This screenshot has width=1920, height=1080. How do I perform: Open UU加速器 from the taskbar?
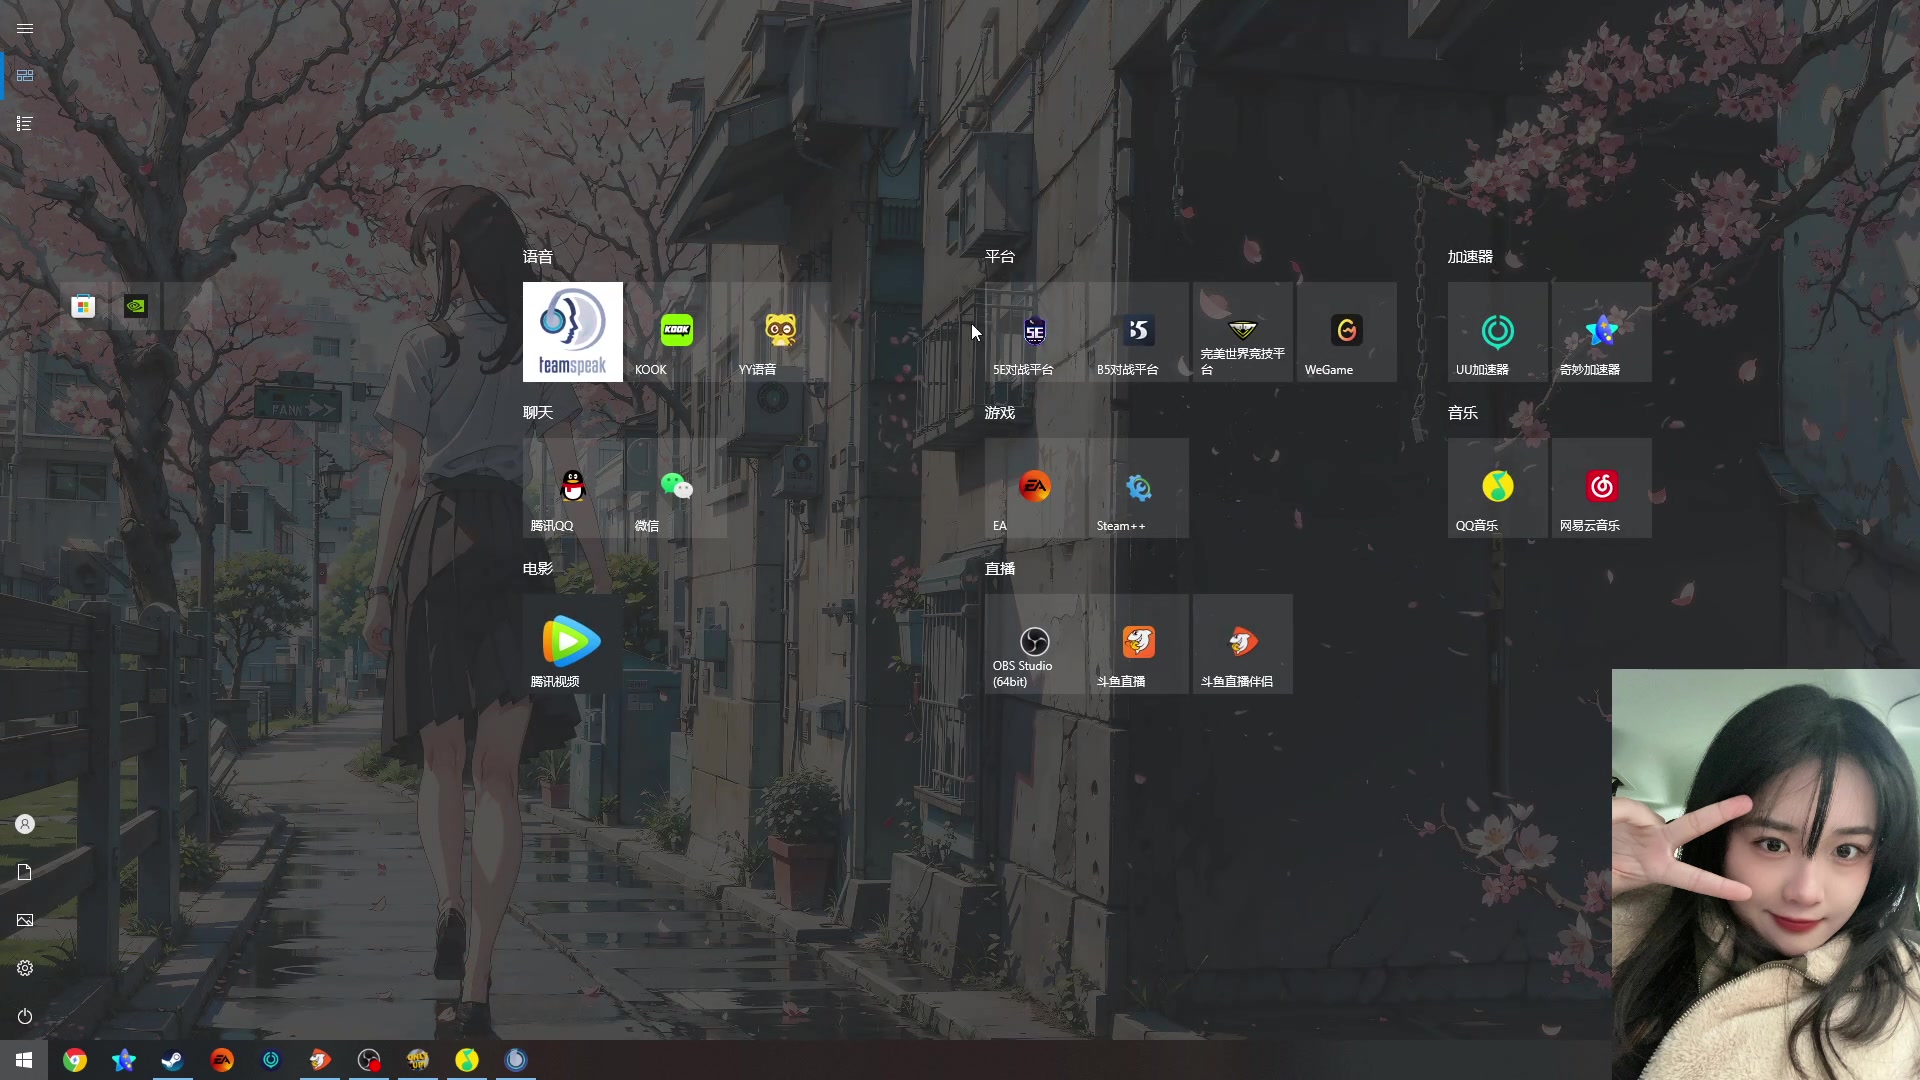(271, 1060)
